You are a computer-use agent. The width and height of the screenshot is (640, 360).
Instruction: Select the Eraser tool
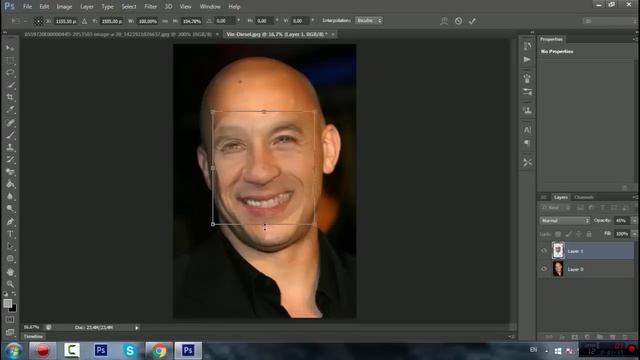coord(10,172)
